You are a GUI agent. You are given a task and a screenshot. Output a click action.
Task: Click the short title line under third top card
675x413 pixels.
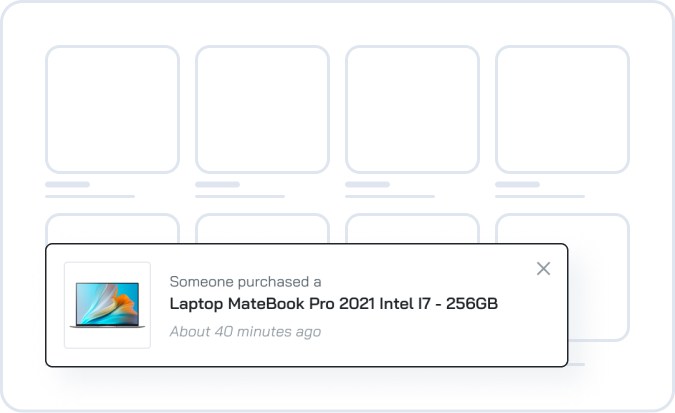[x=368, y=185]
